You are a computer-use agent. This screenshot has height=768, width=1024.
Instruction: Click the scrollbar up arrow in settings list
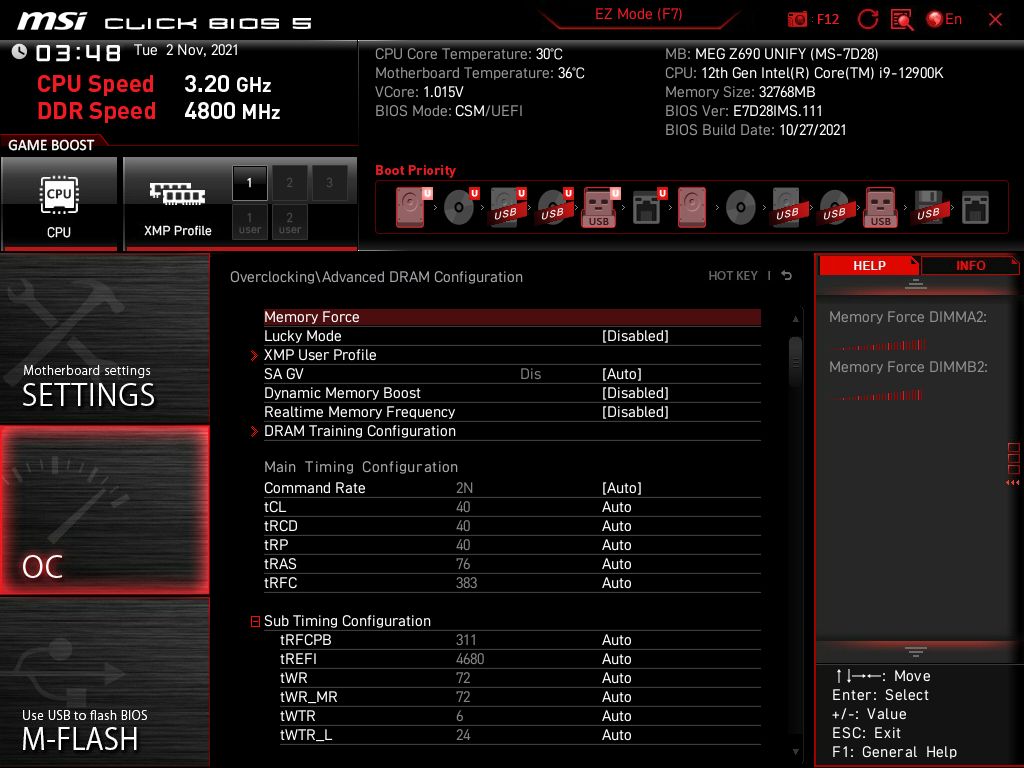(795, 319)
